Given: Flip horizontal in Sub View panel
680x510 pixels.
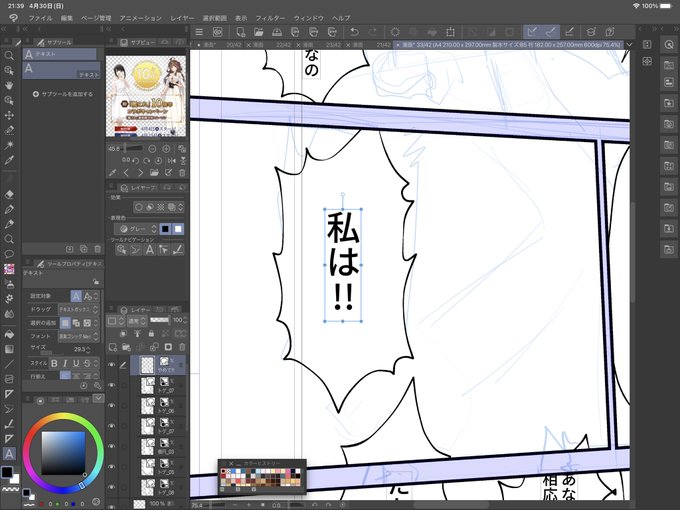Looking at the screenshot, I should (172, 160).
